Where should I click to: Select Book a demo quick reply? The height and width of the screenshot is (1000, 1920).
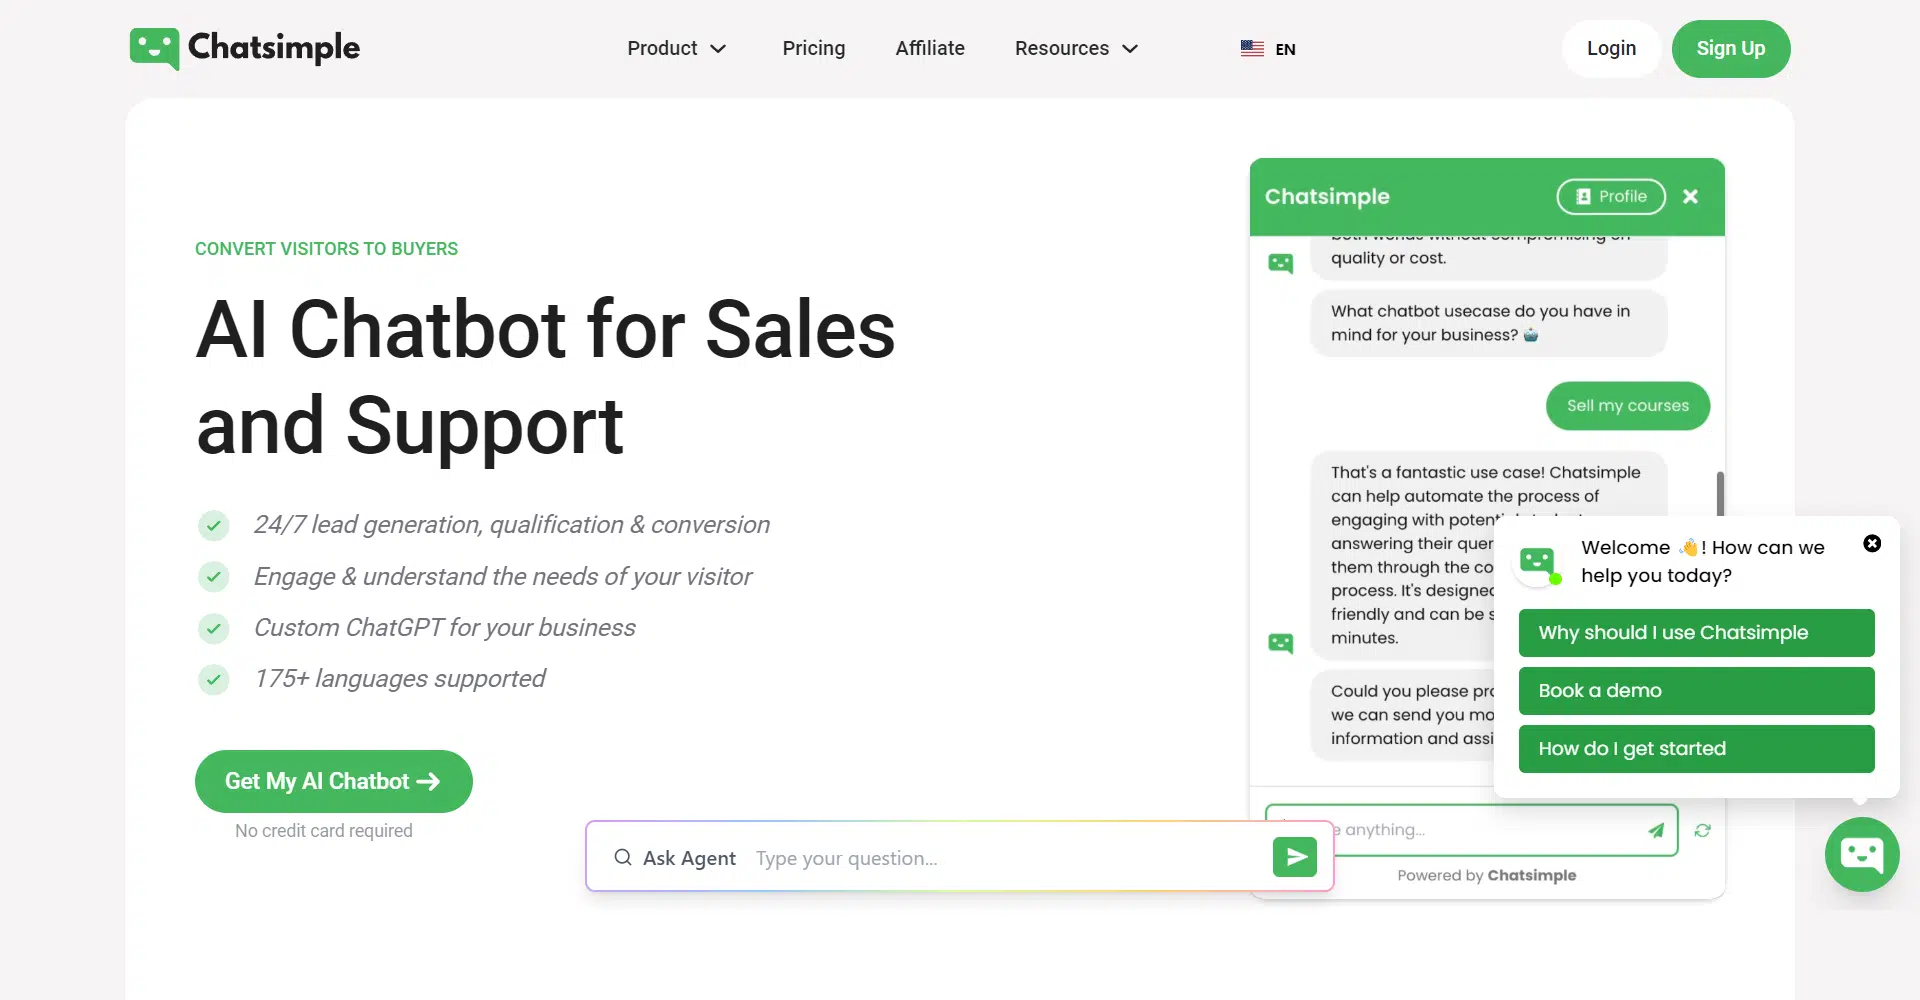pyautogui.click(x=1695, y=691)
